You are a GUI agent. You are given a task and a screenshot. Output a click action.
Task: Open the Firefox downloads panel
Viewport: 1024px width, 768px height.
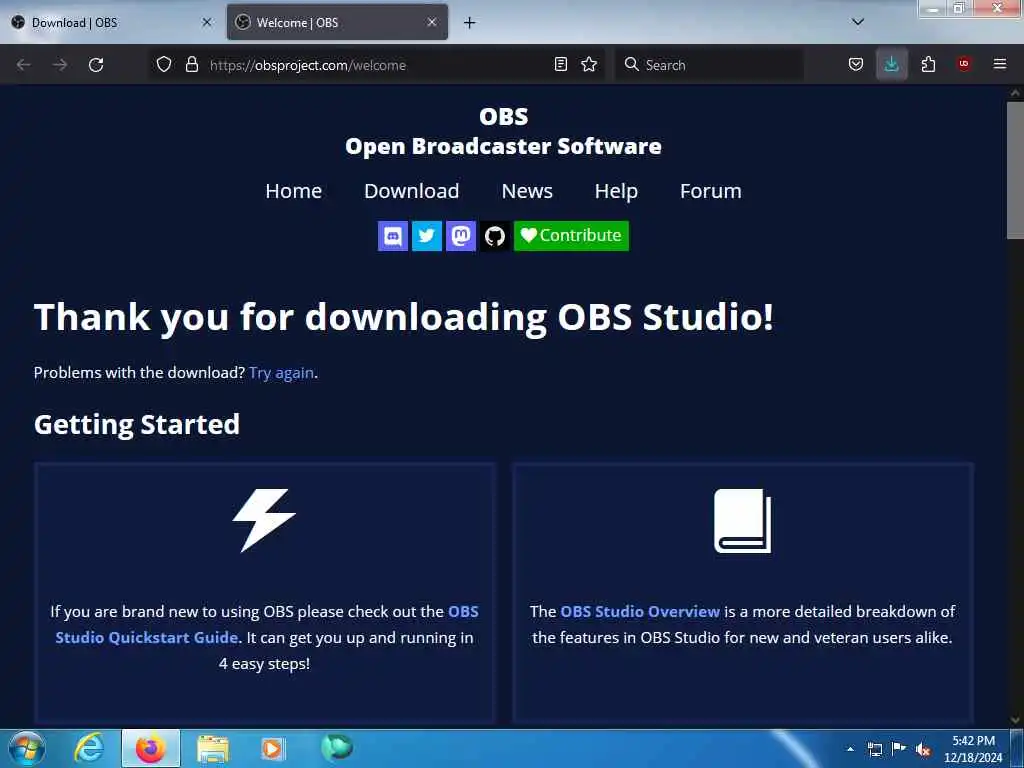point(891,64)
